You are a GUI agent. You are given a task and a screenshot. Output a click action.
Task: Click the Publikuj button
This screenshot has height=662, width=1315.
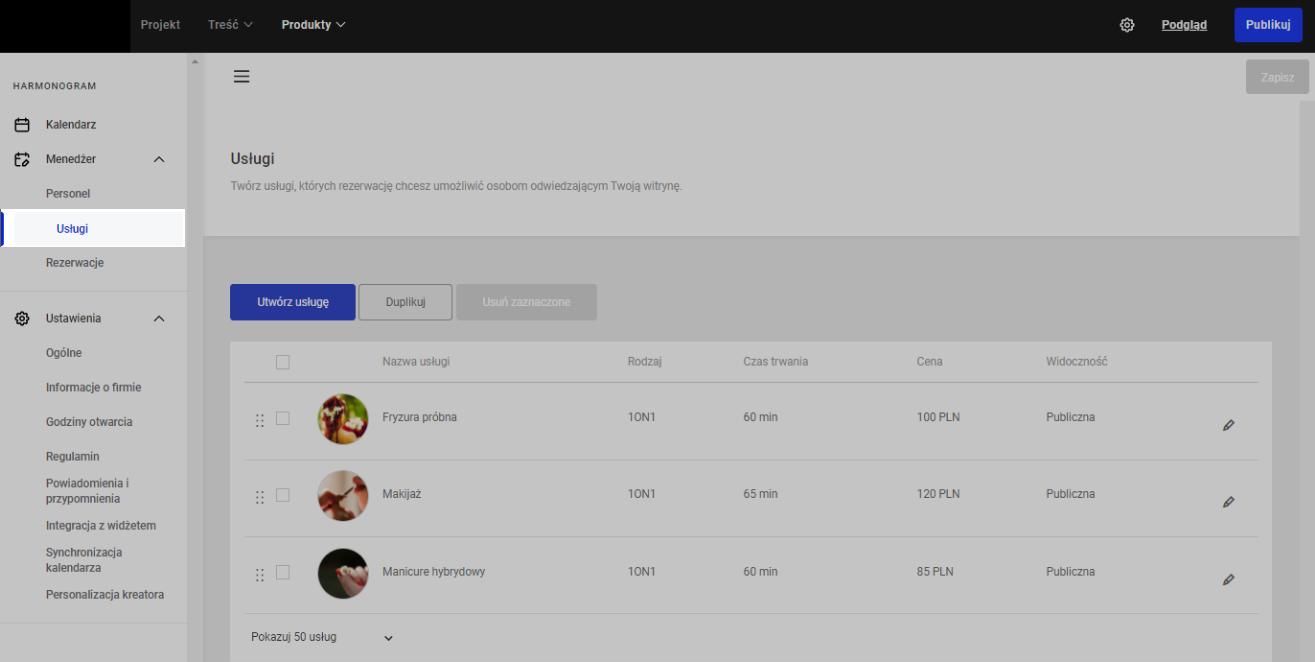coord(1268,25)
